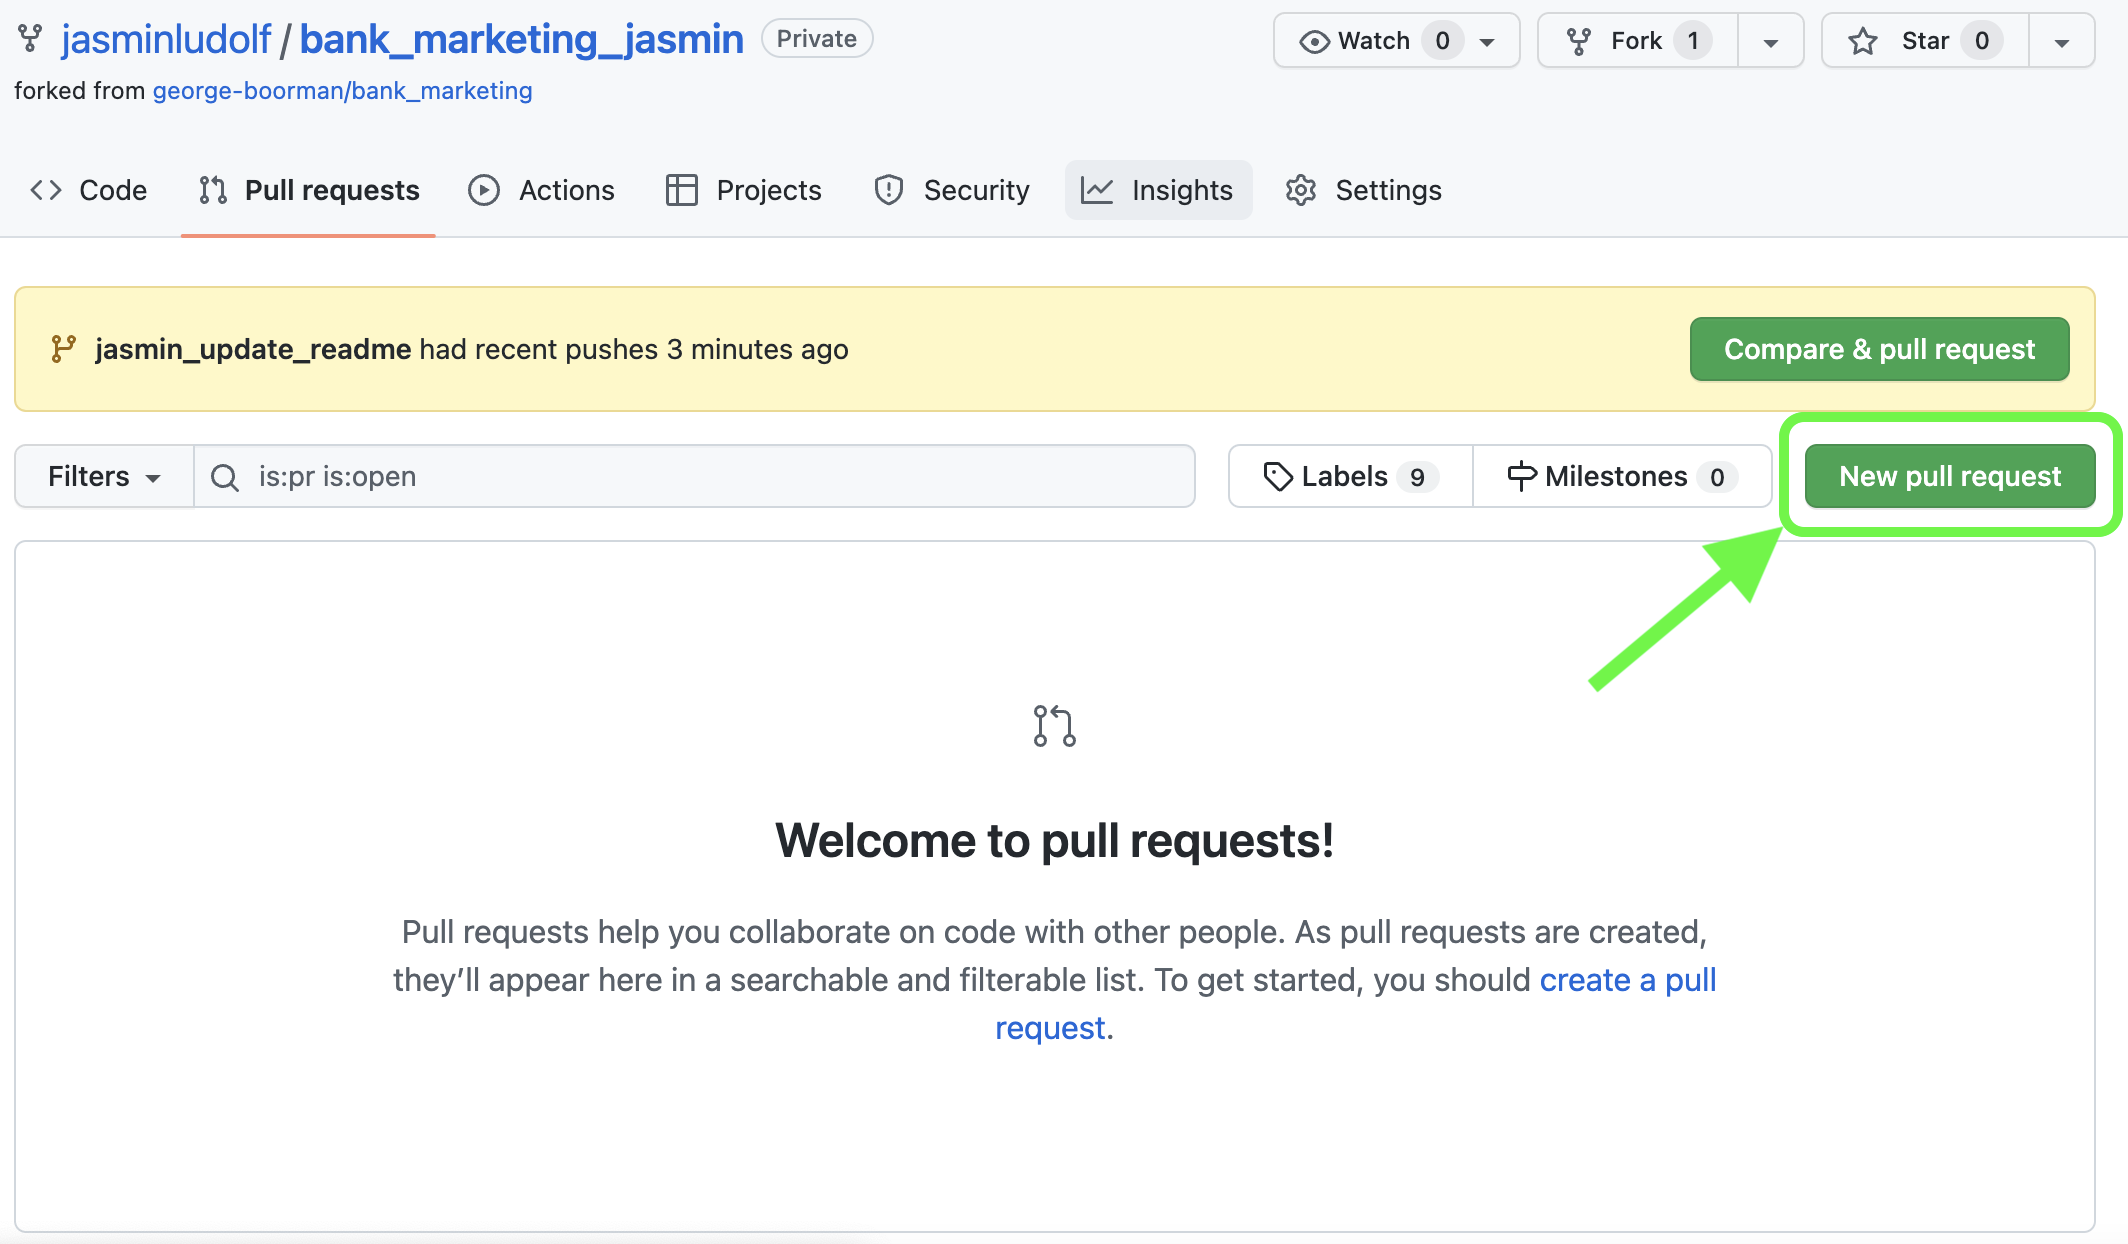Open the jasminludolf user profile link

click(x=166, y=39)
